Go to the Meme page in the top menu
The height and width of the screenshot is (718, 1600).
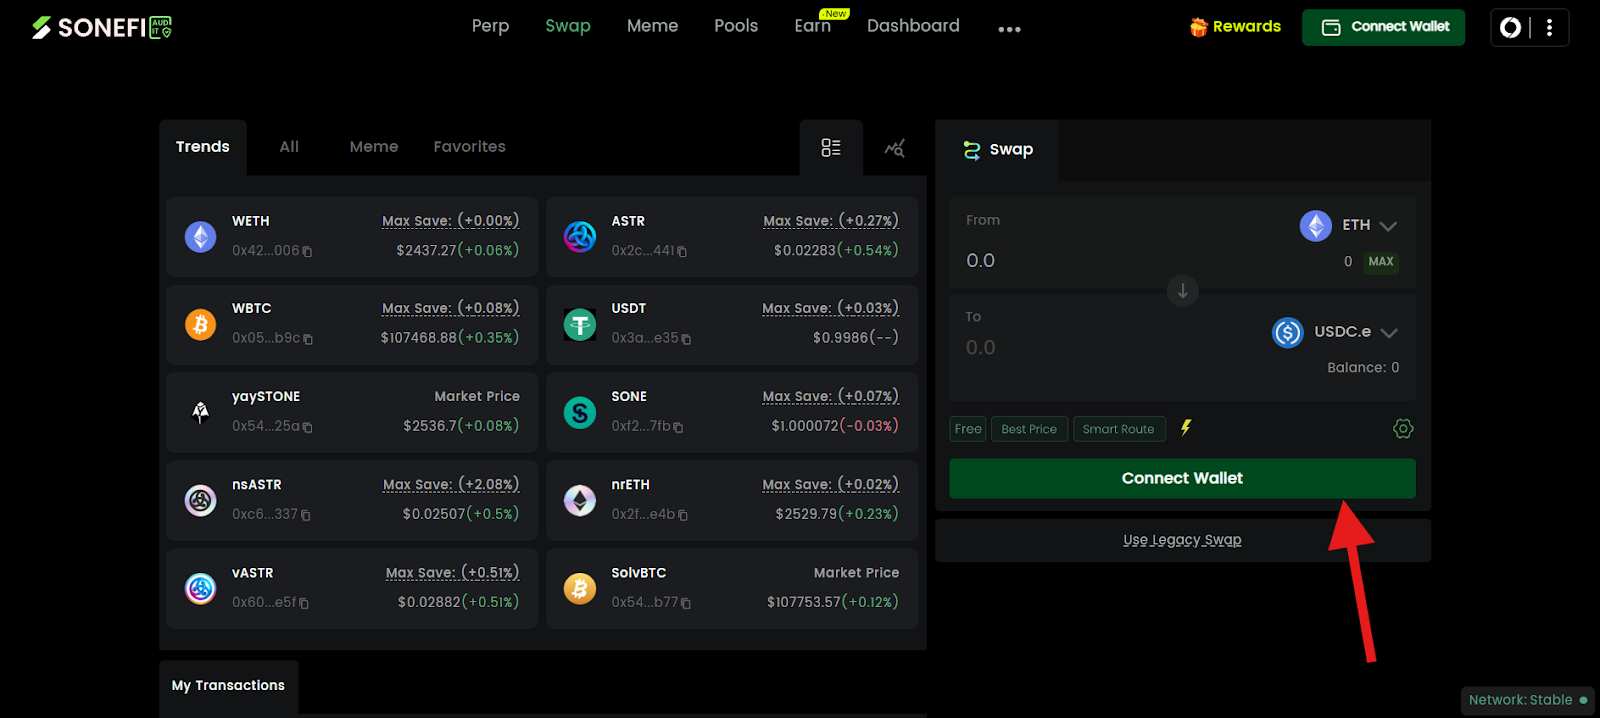652,26
